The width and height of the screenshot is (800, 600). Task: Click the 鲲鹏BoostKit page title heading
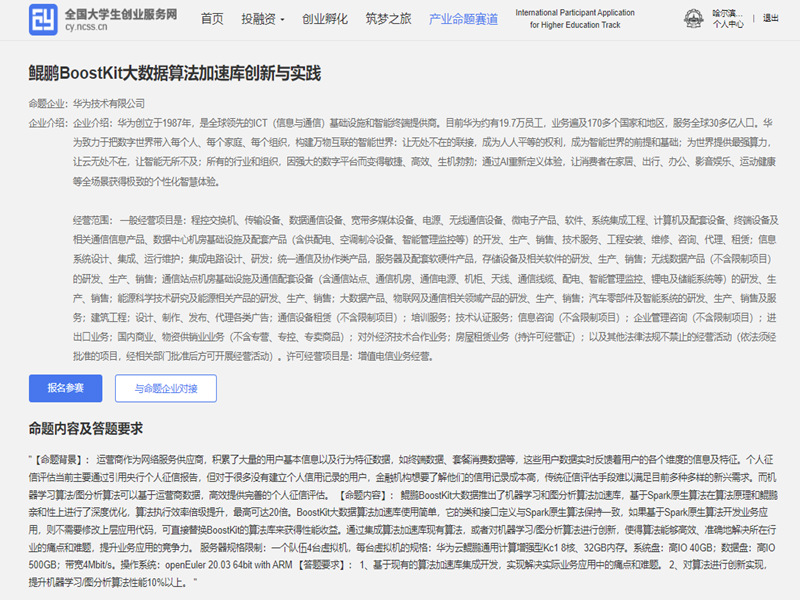pyautogui.click(x=174, y=74)
